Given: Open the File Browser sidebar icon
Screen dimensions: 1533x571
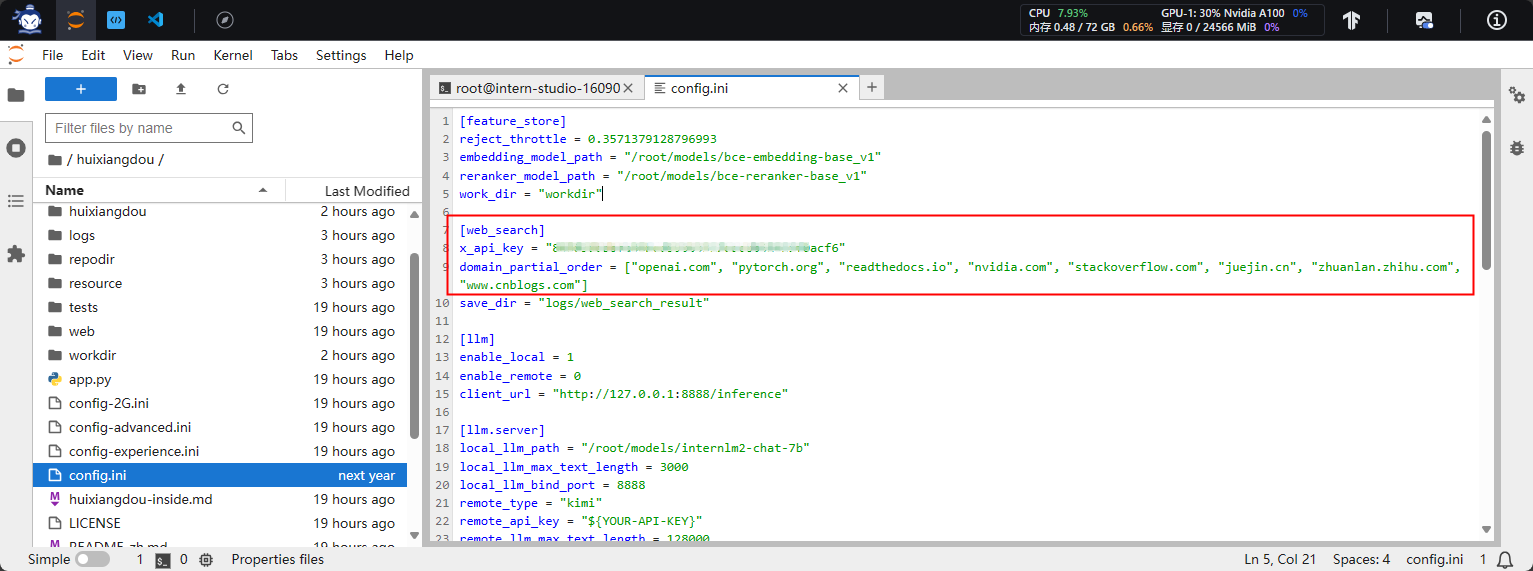Looking at the screenshot, I should (16, 95).
